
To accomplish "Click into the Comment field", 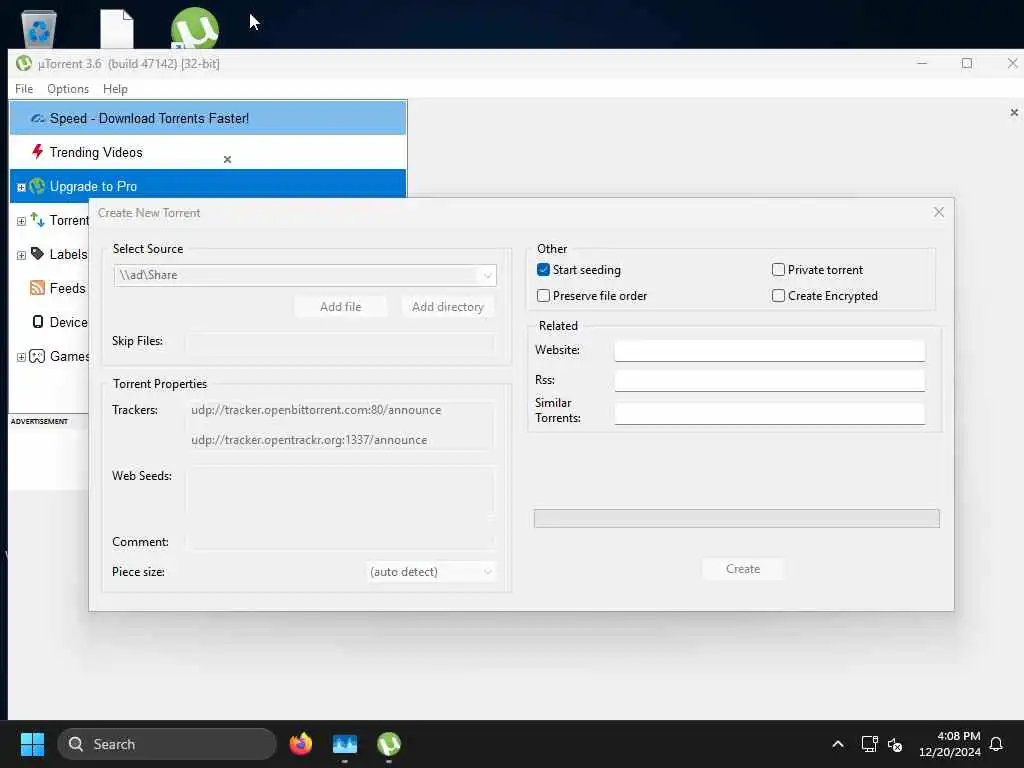I will point(340,542).
